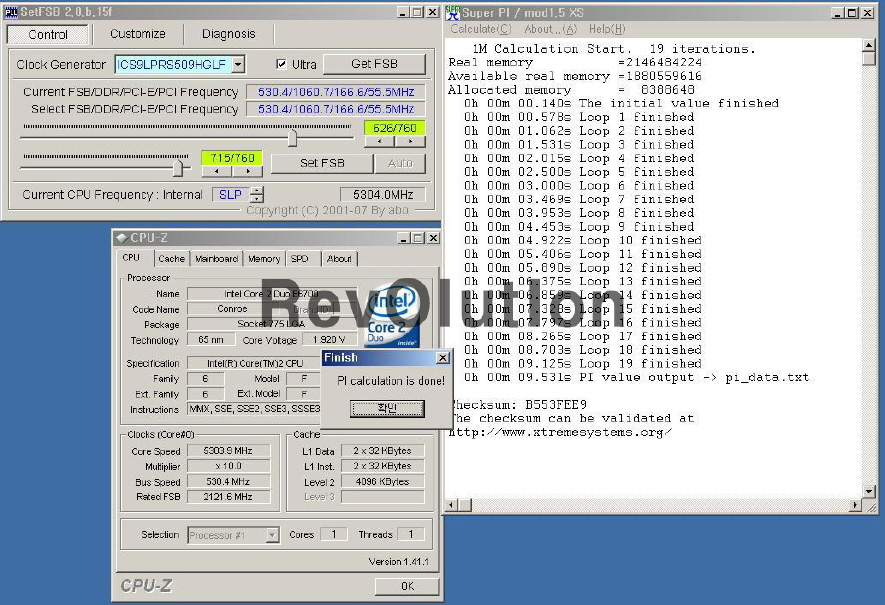Minimize the CPU-Z window

pyautogui.click(x=404, y=238)
